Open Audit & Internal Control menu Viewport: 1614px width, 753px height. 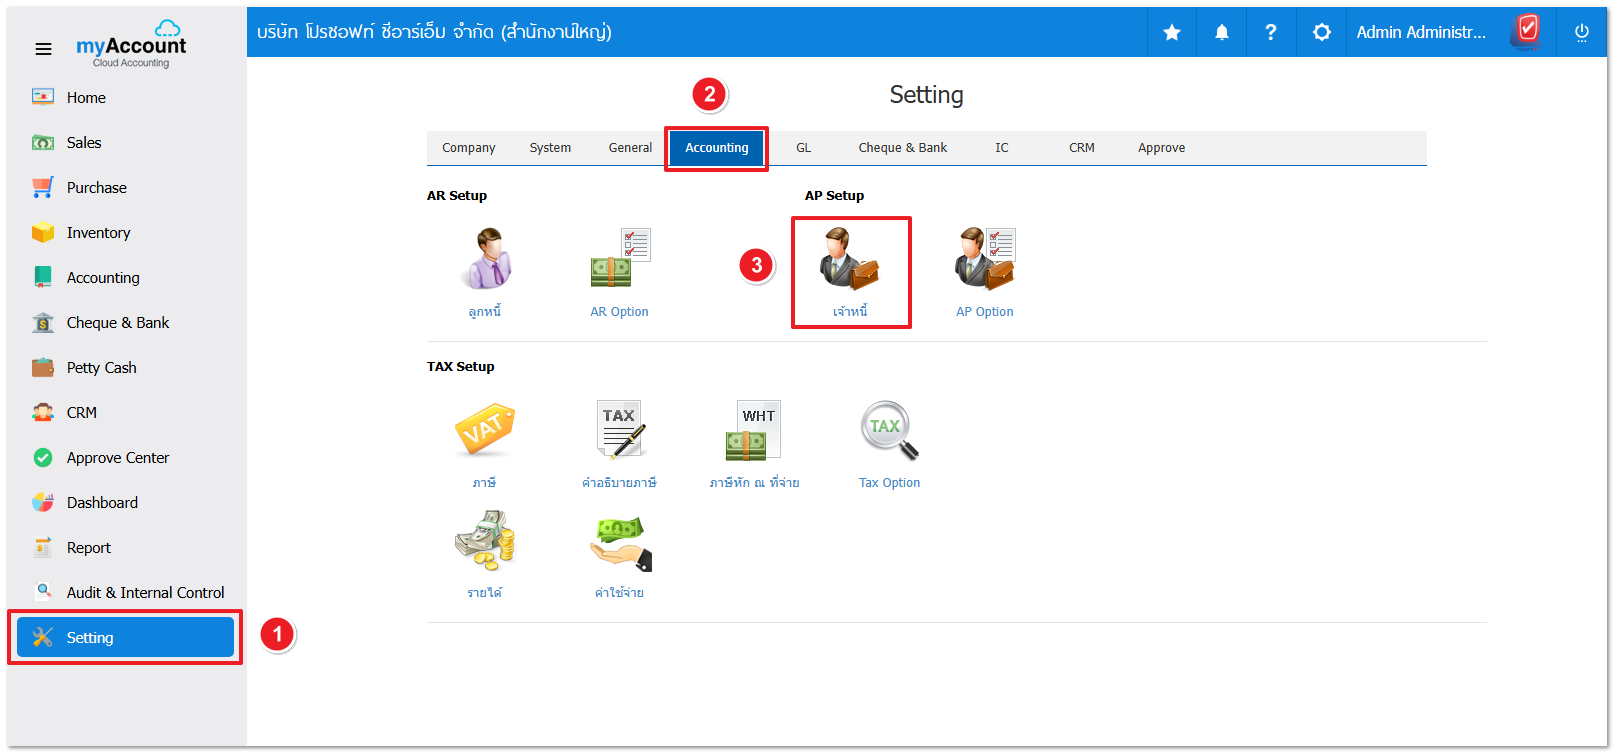coord(145,593)
